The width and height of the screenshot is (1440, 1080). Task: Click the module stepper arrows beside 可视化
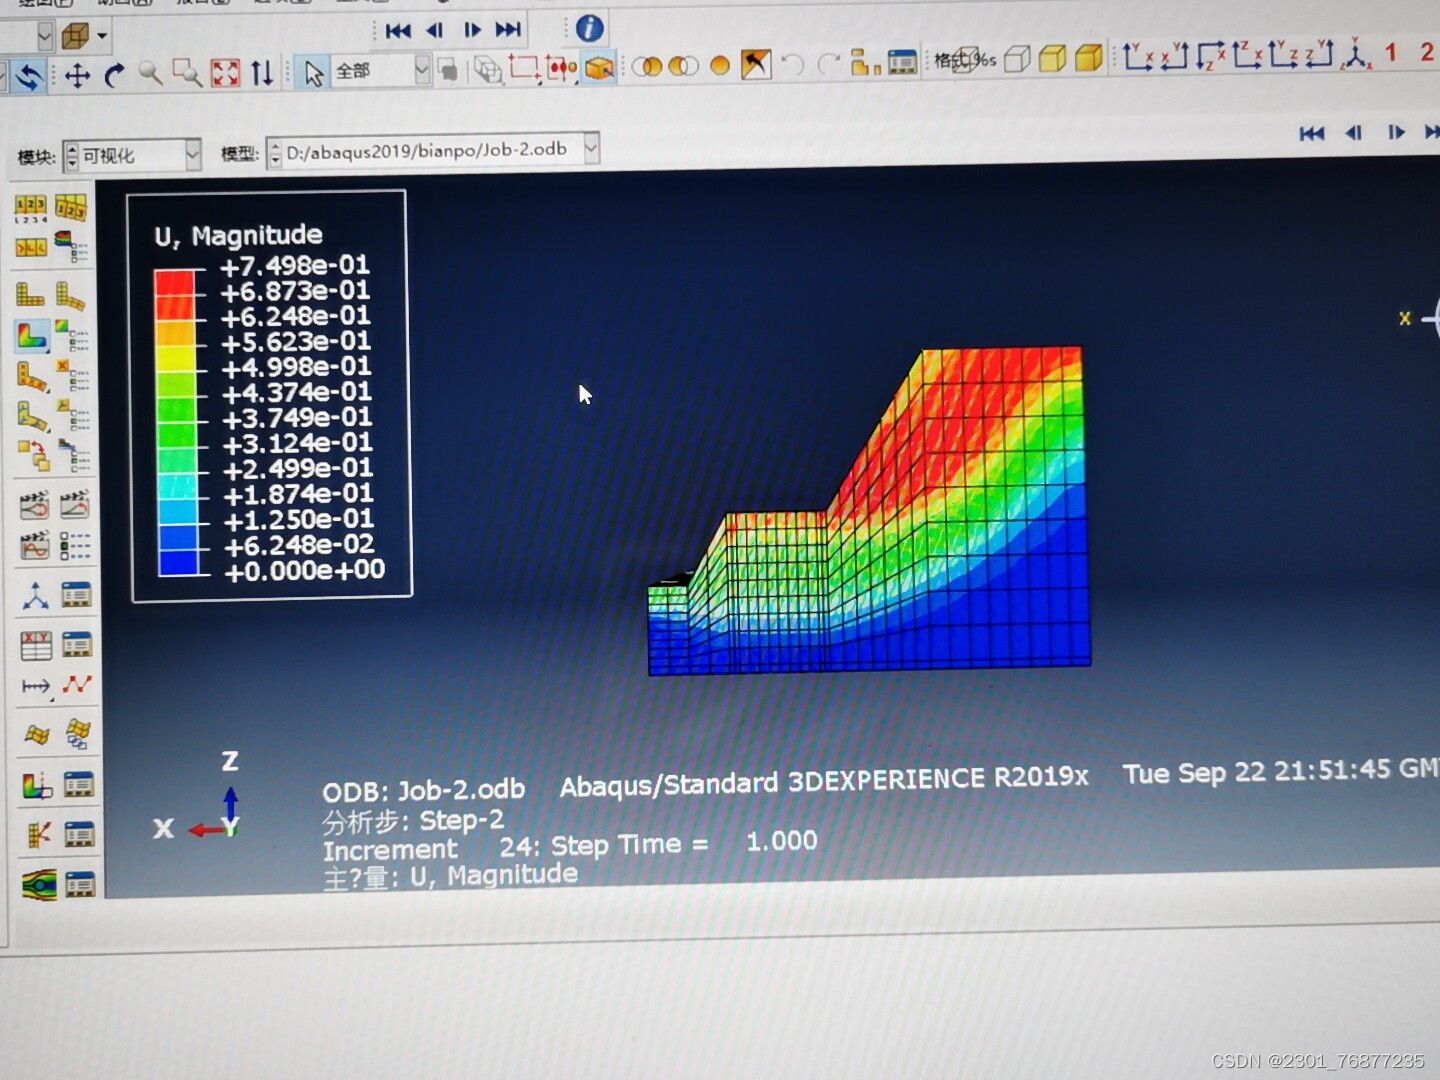pos(72,156)
